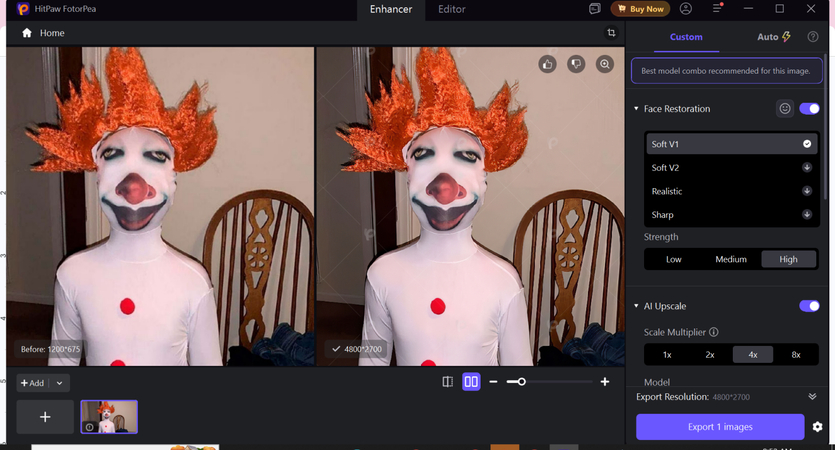Toggle Face Restoration switch
Image resolution: width=835 pixels, height=450 pixels.
click(809, 109)
